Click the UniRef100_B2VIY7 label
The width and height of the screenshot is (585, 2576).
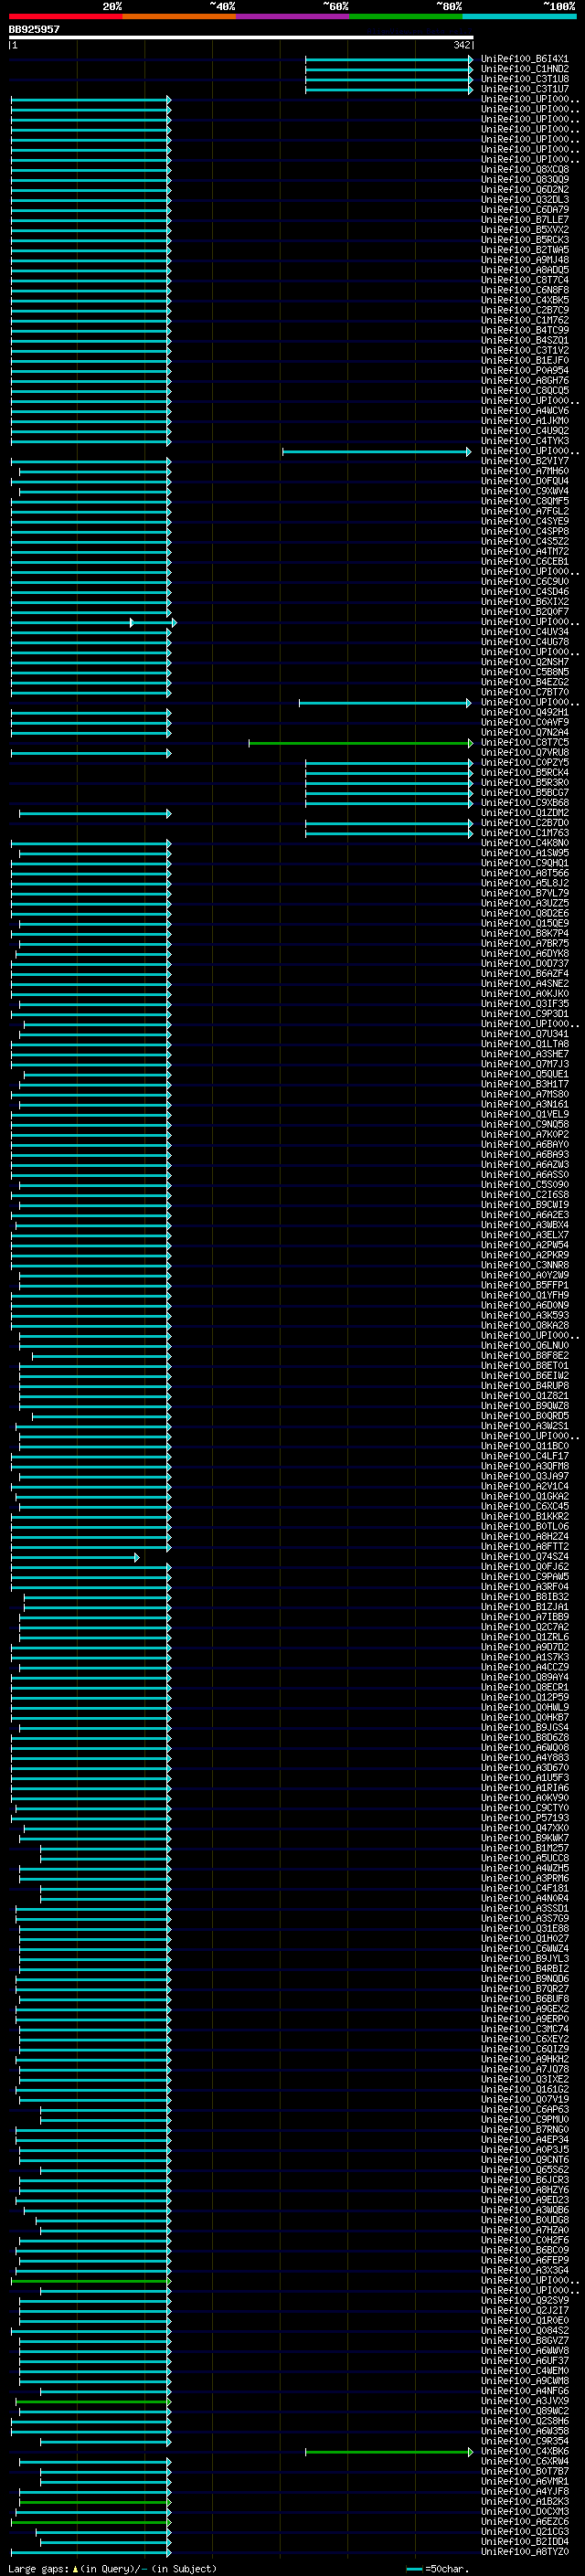(x=525, y=461)
